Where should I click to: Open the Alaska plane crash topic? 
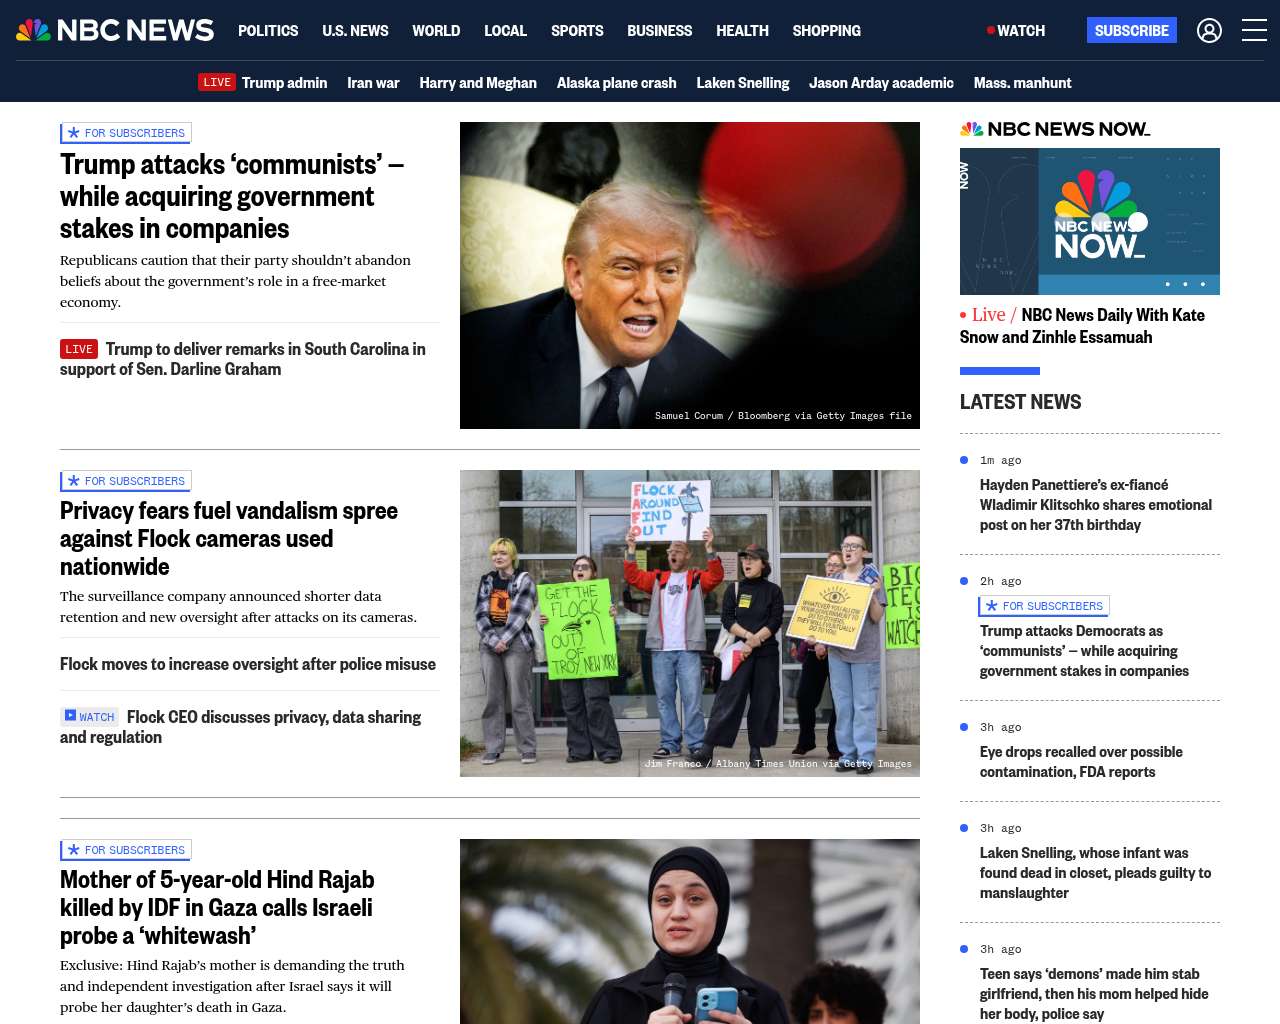click(x=616, y=83)
